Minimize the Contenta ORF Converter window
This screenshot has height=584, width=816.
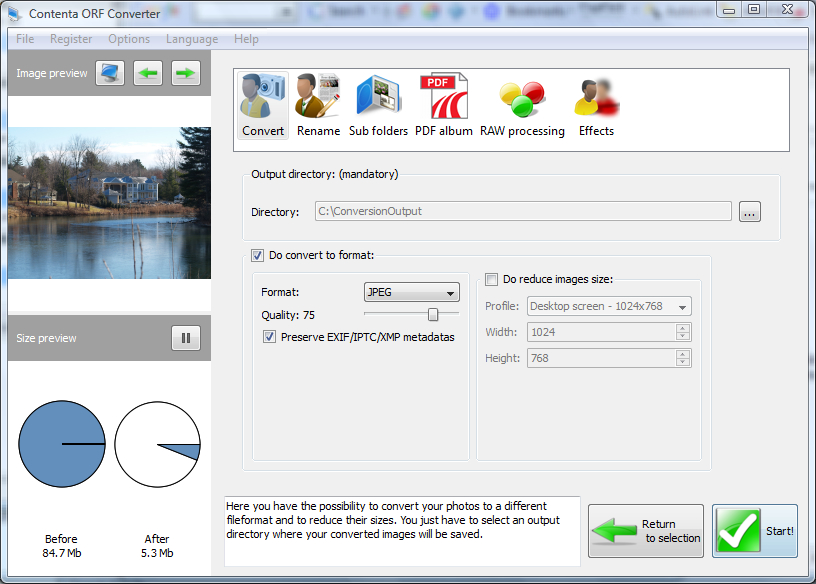pos(729,9)
